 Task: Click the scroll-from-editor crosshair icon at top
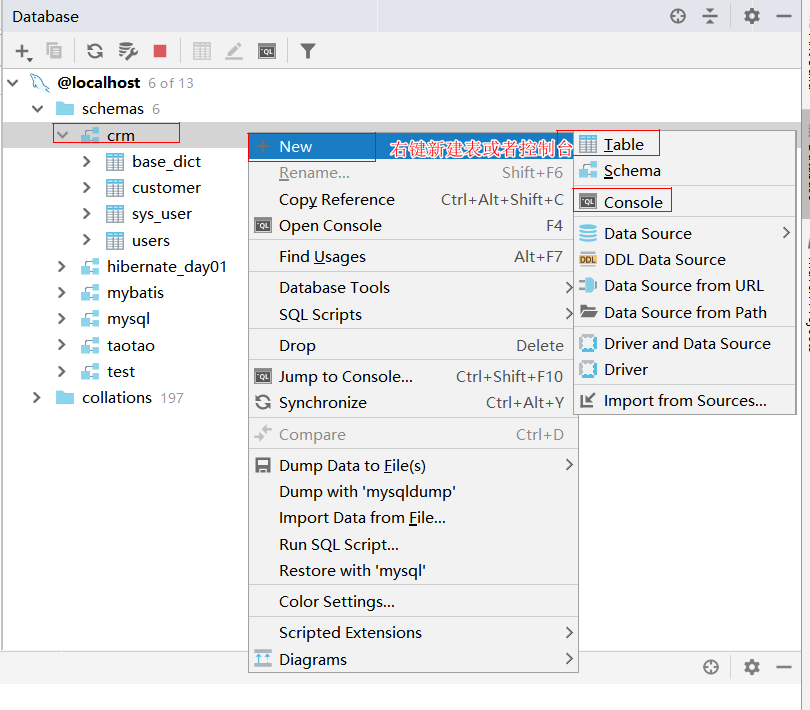(x=678, y=16)
